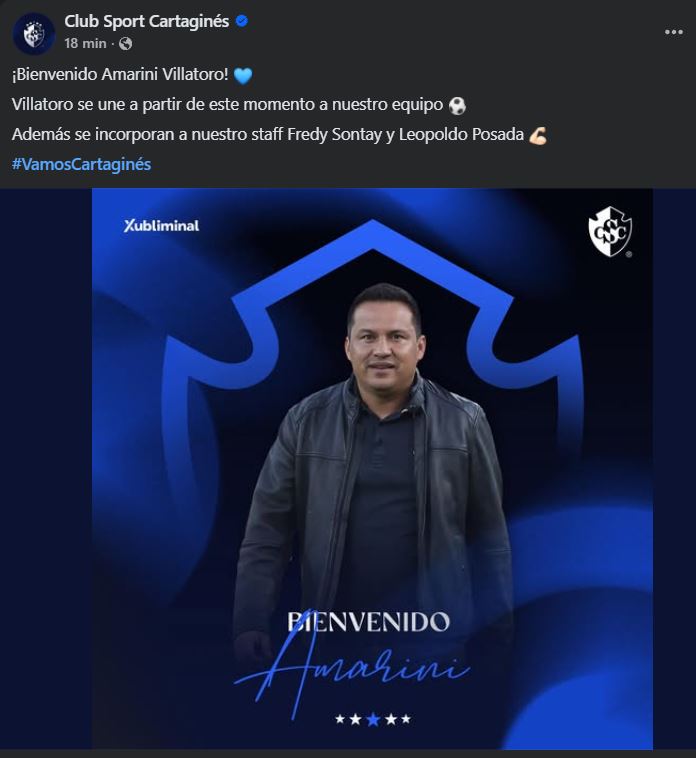This screenshot has width=696, height=758.
Task: Open the Club Sport Cartaginés profile picture
Action: [x=34, y=33]
